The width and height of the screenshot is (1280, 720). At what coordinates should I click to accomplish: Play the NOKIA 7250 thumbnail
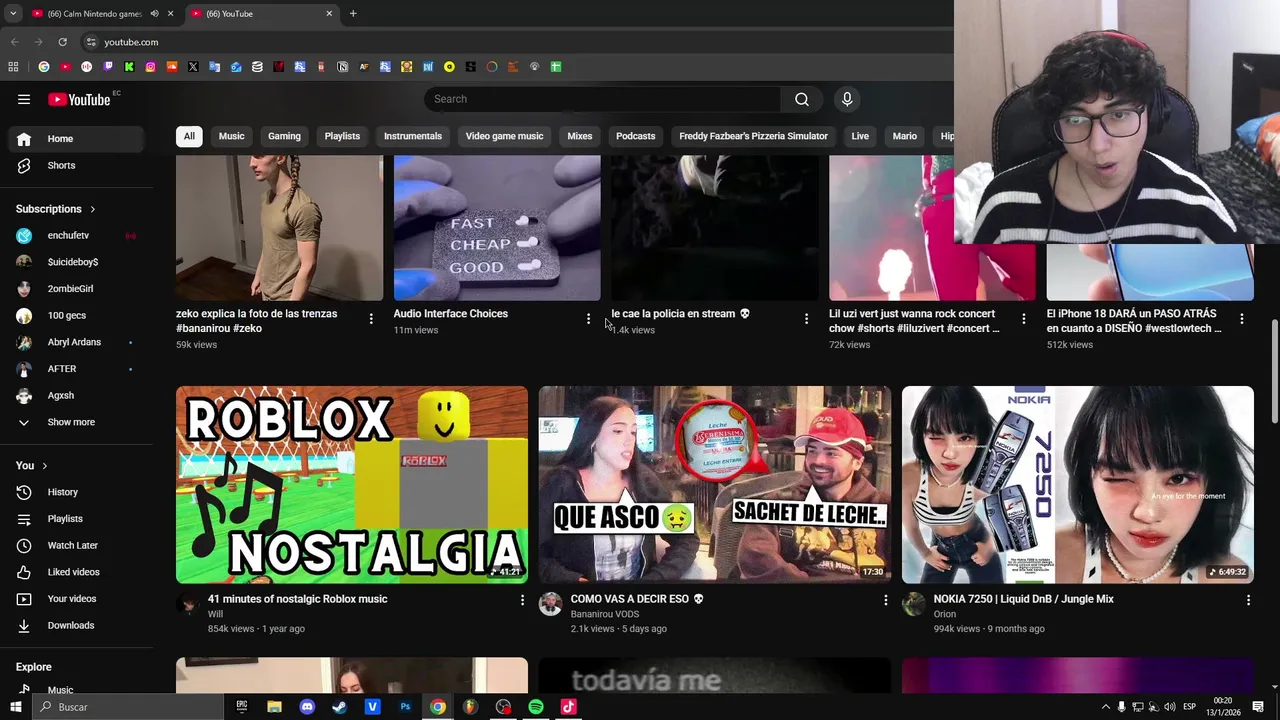pos(1077,485)
